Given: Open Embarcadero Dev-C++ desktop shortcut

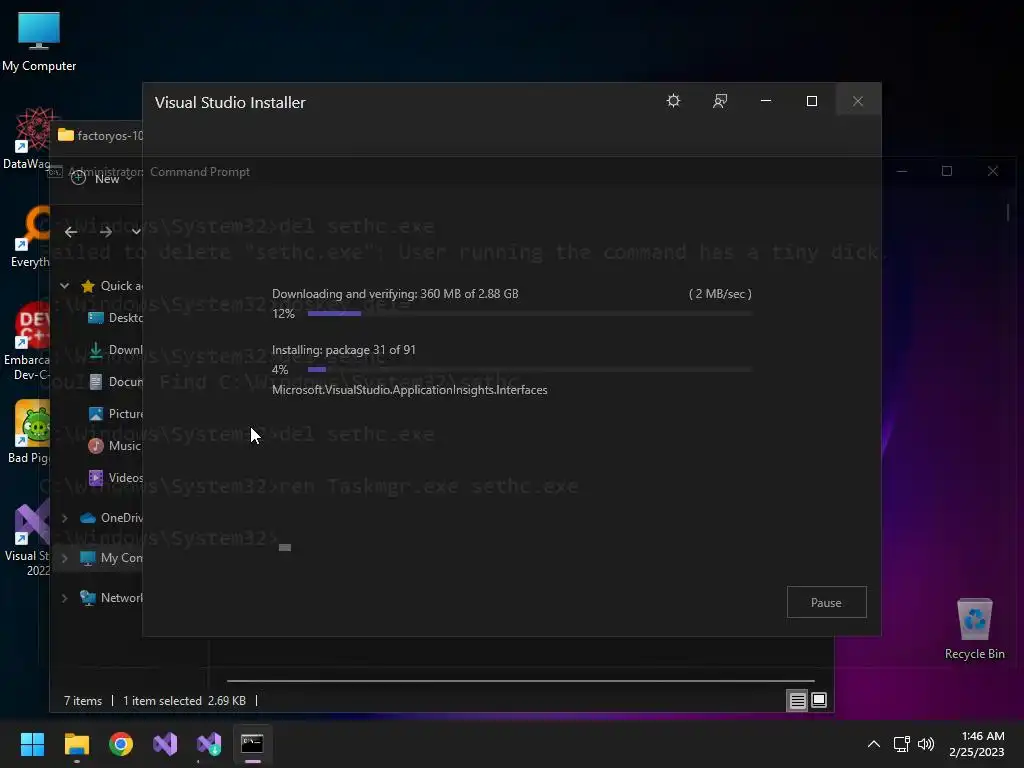Looking at the screenshot, I should point(26,341).
